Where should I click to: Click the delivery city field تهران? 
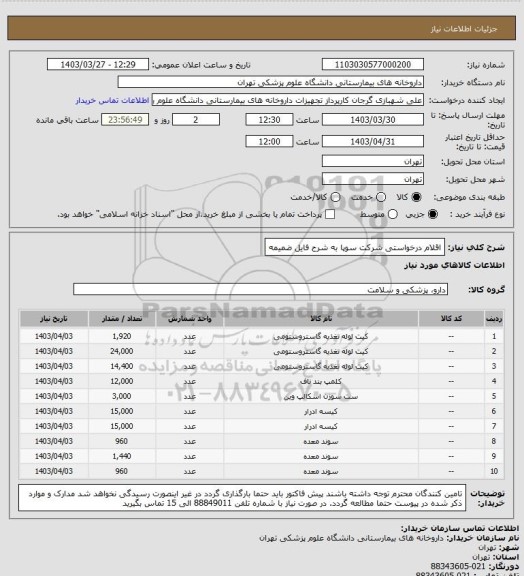tap(373, 179)
